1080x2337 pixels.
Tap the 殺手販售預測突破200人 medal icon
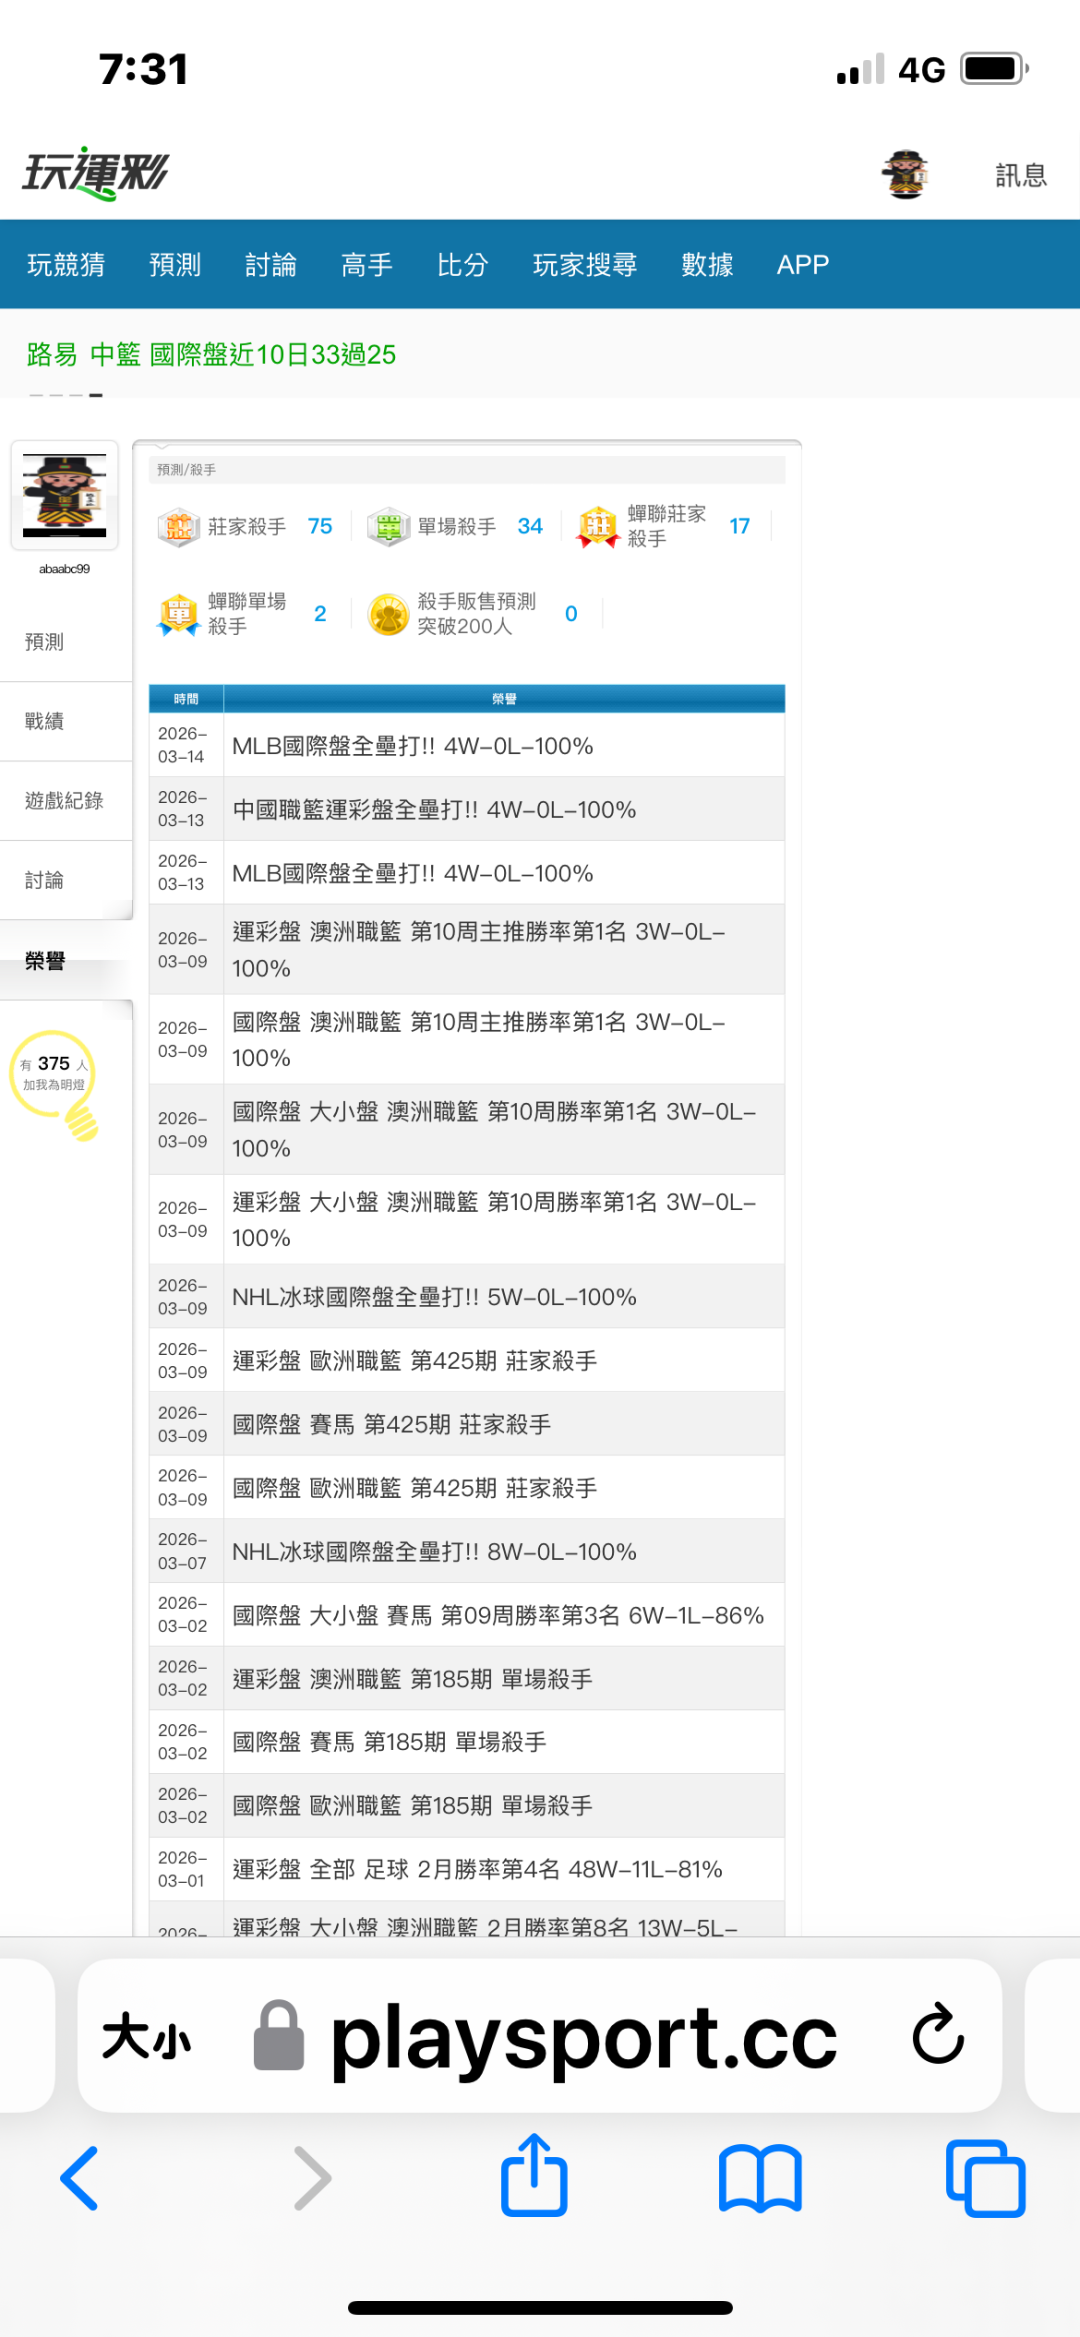(388, 614)
